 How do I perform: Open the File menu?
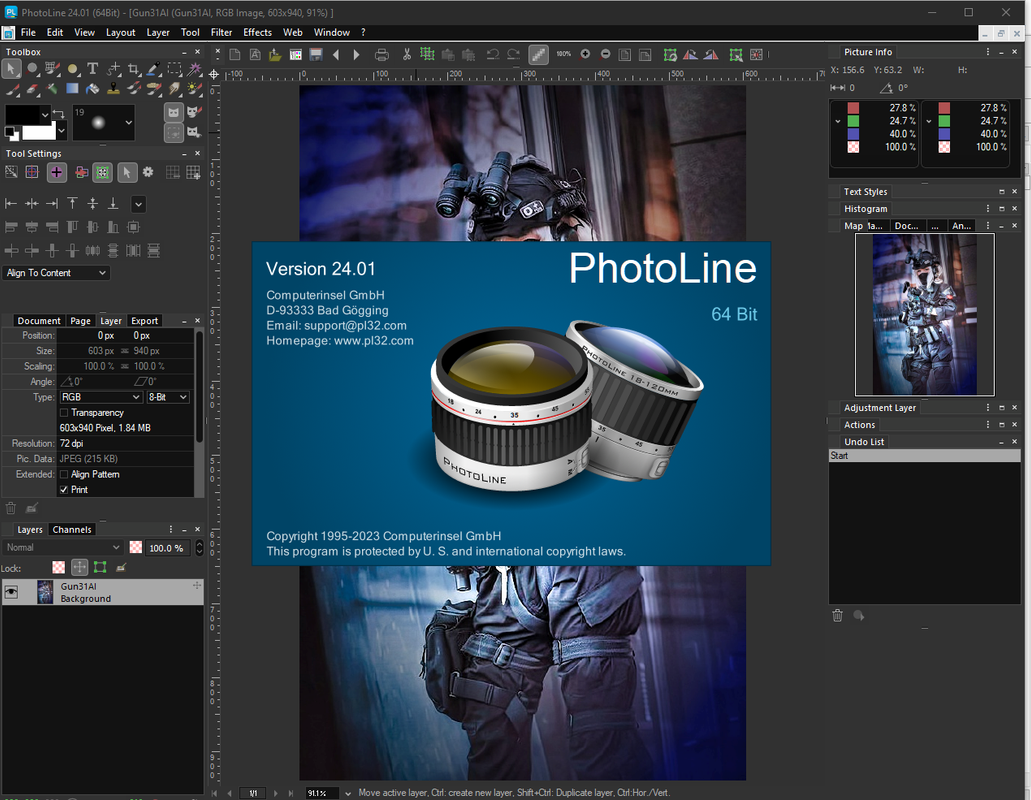pyautogui.click(x=28, y=32)
